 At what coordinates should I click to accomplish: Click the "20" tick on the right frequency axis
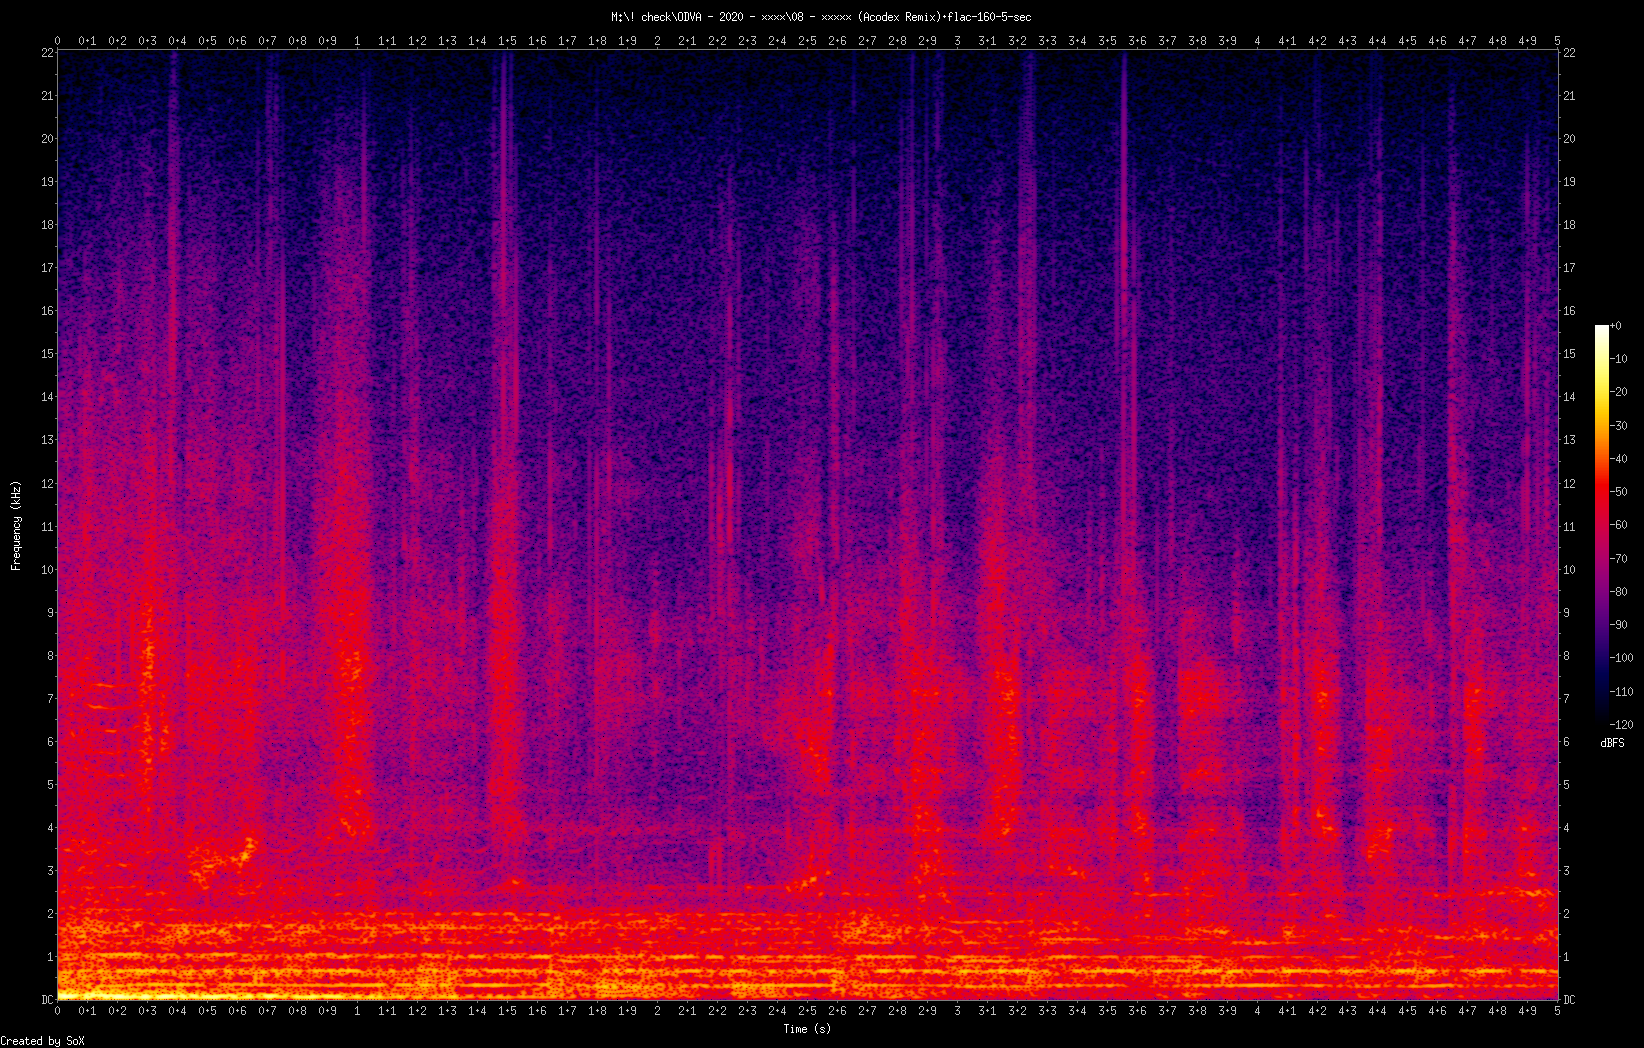1569,139
